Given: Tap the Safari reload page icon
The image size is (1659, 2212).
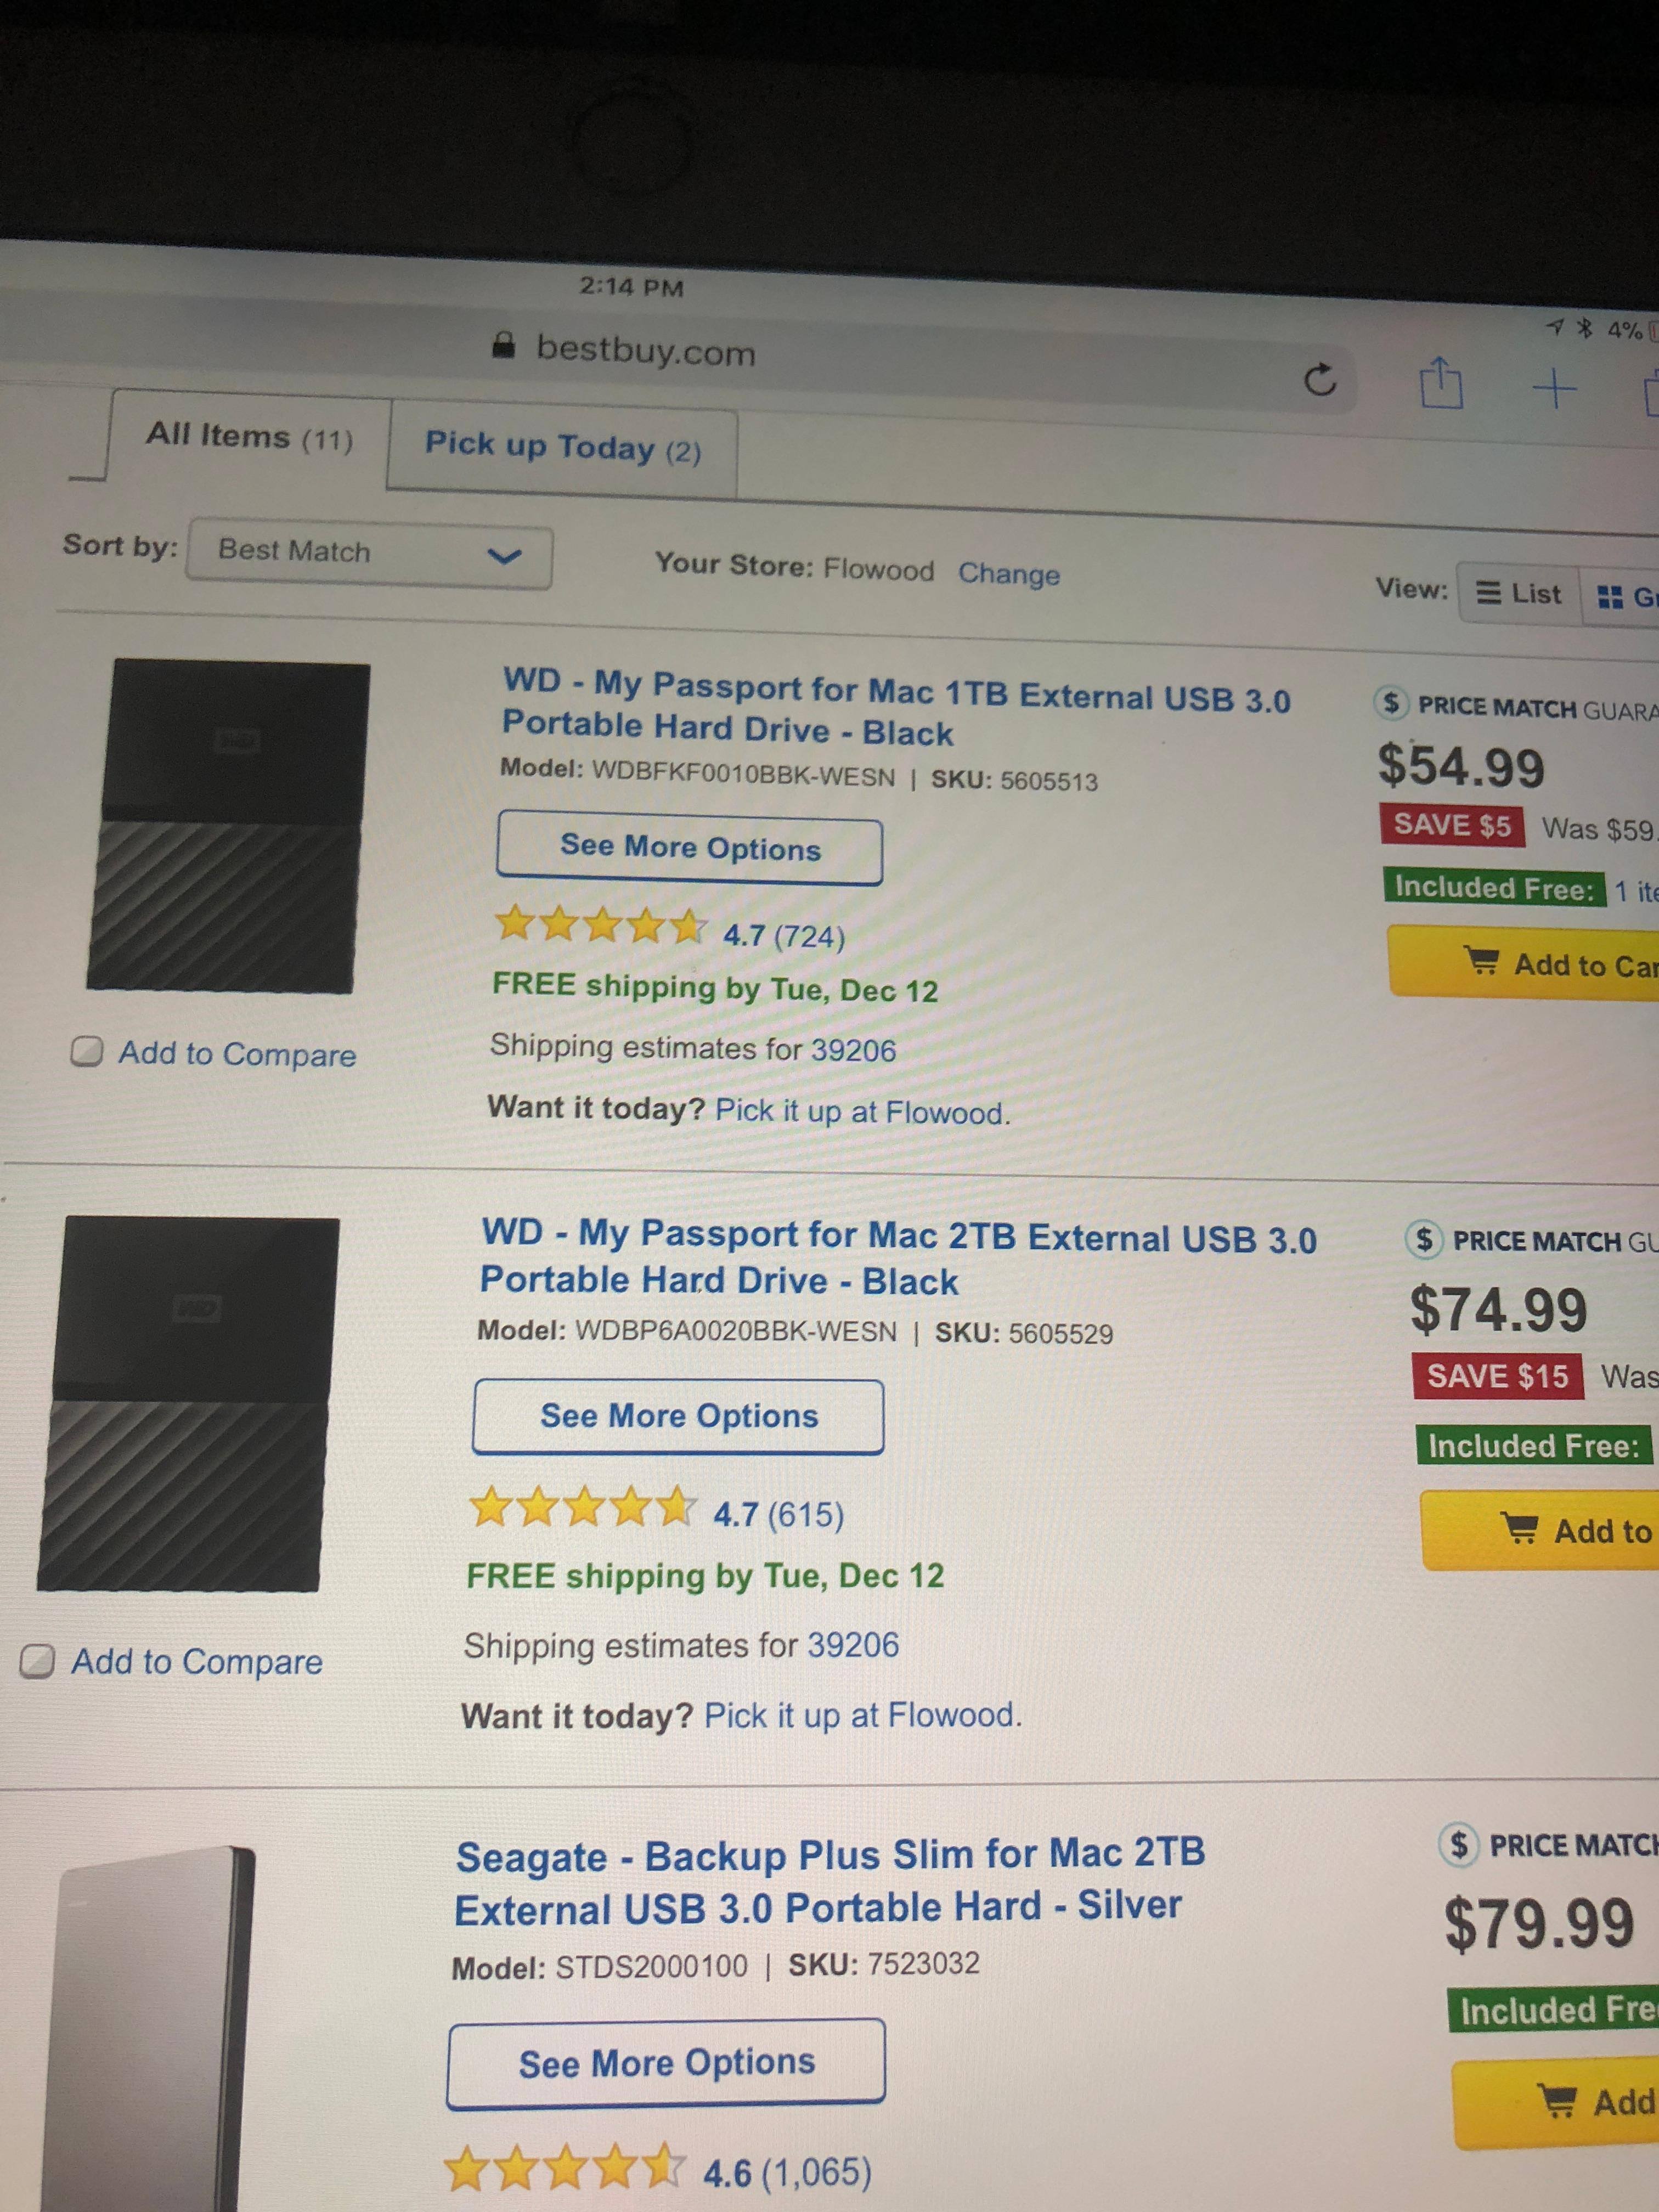Looking at the screenshot, I should click(1320, 380).
